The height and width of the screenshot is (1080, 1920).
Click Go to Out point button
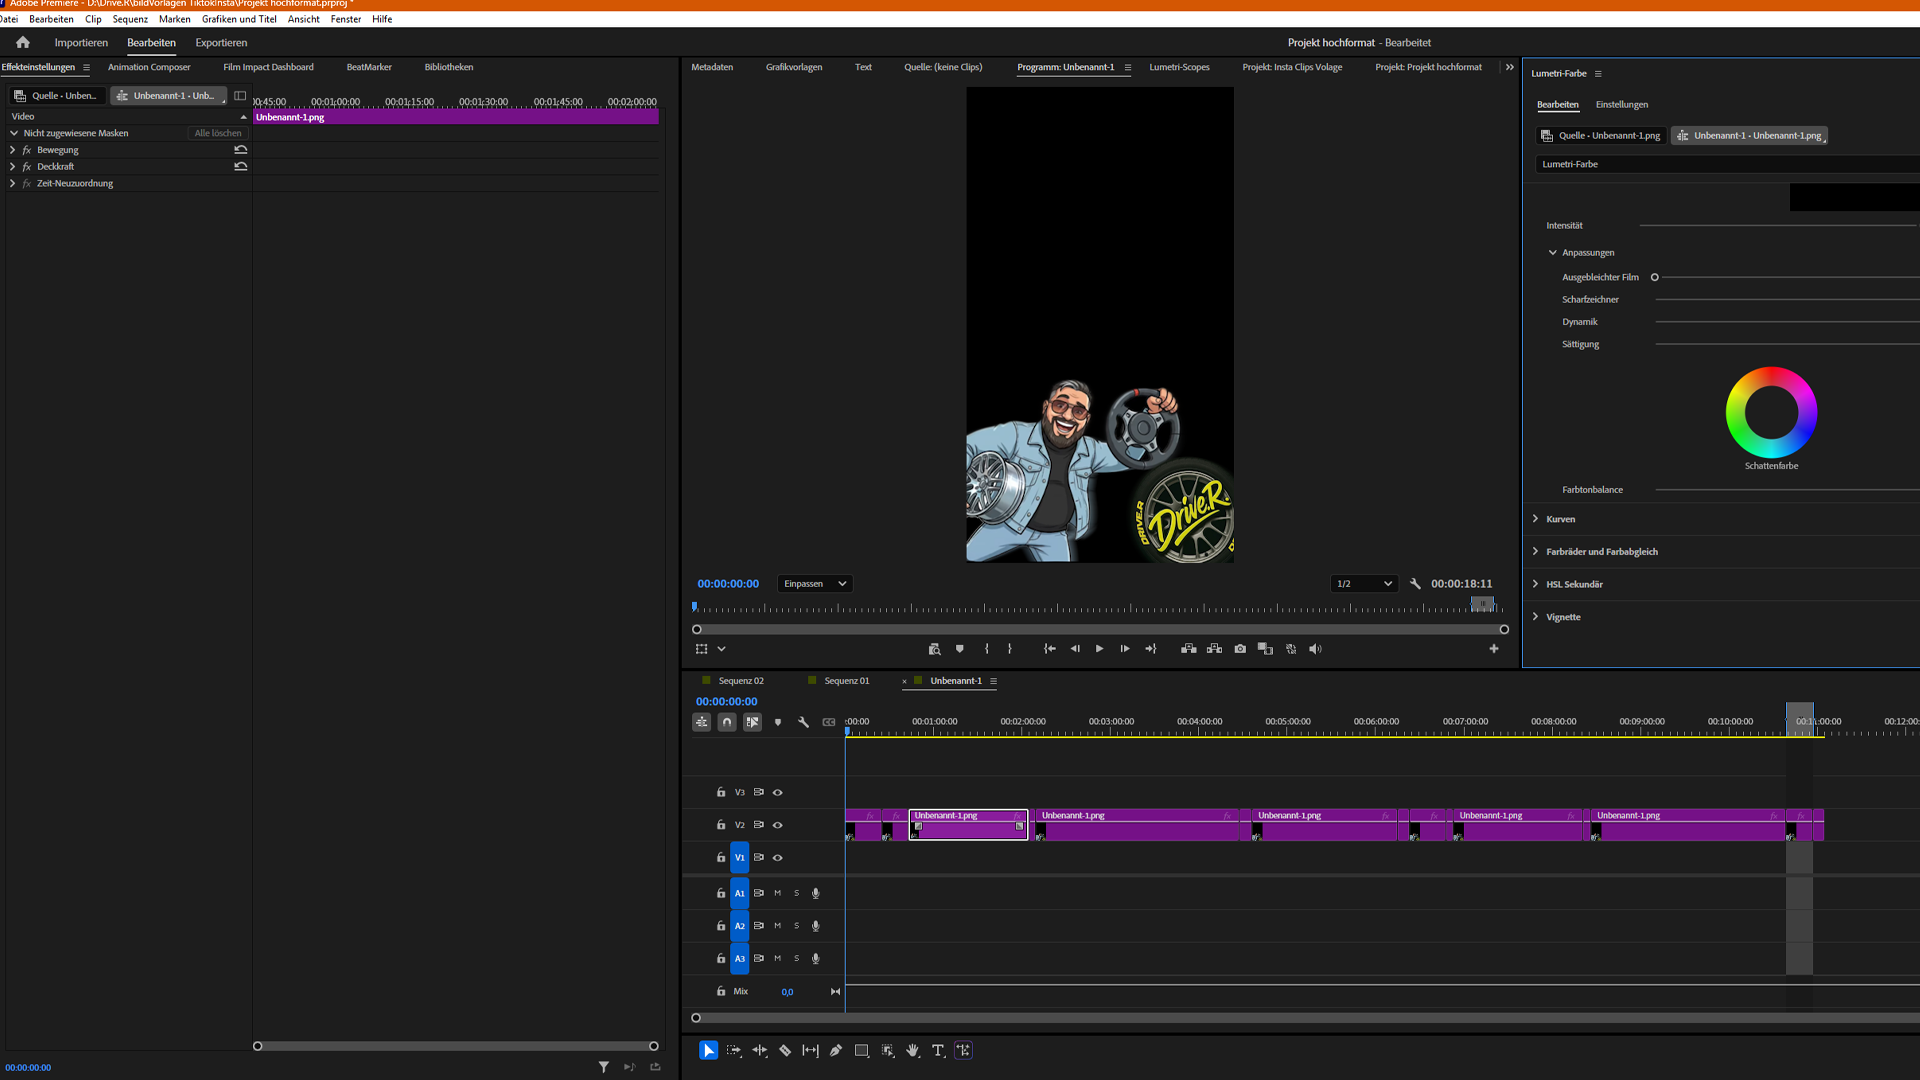point(1151,649)
